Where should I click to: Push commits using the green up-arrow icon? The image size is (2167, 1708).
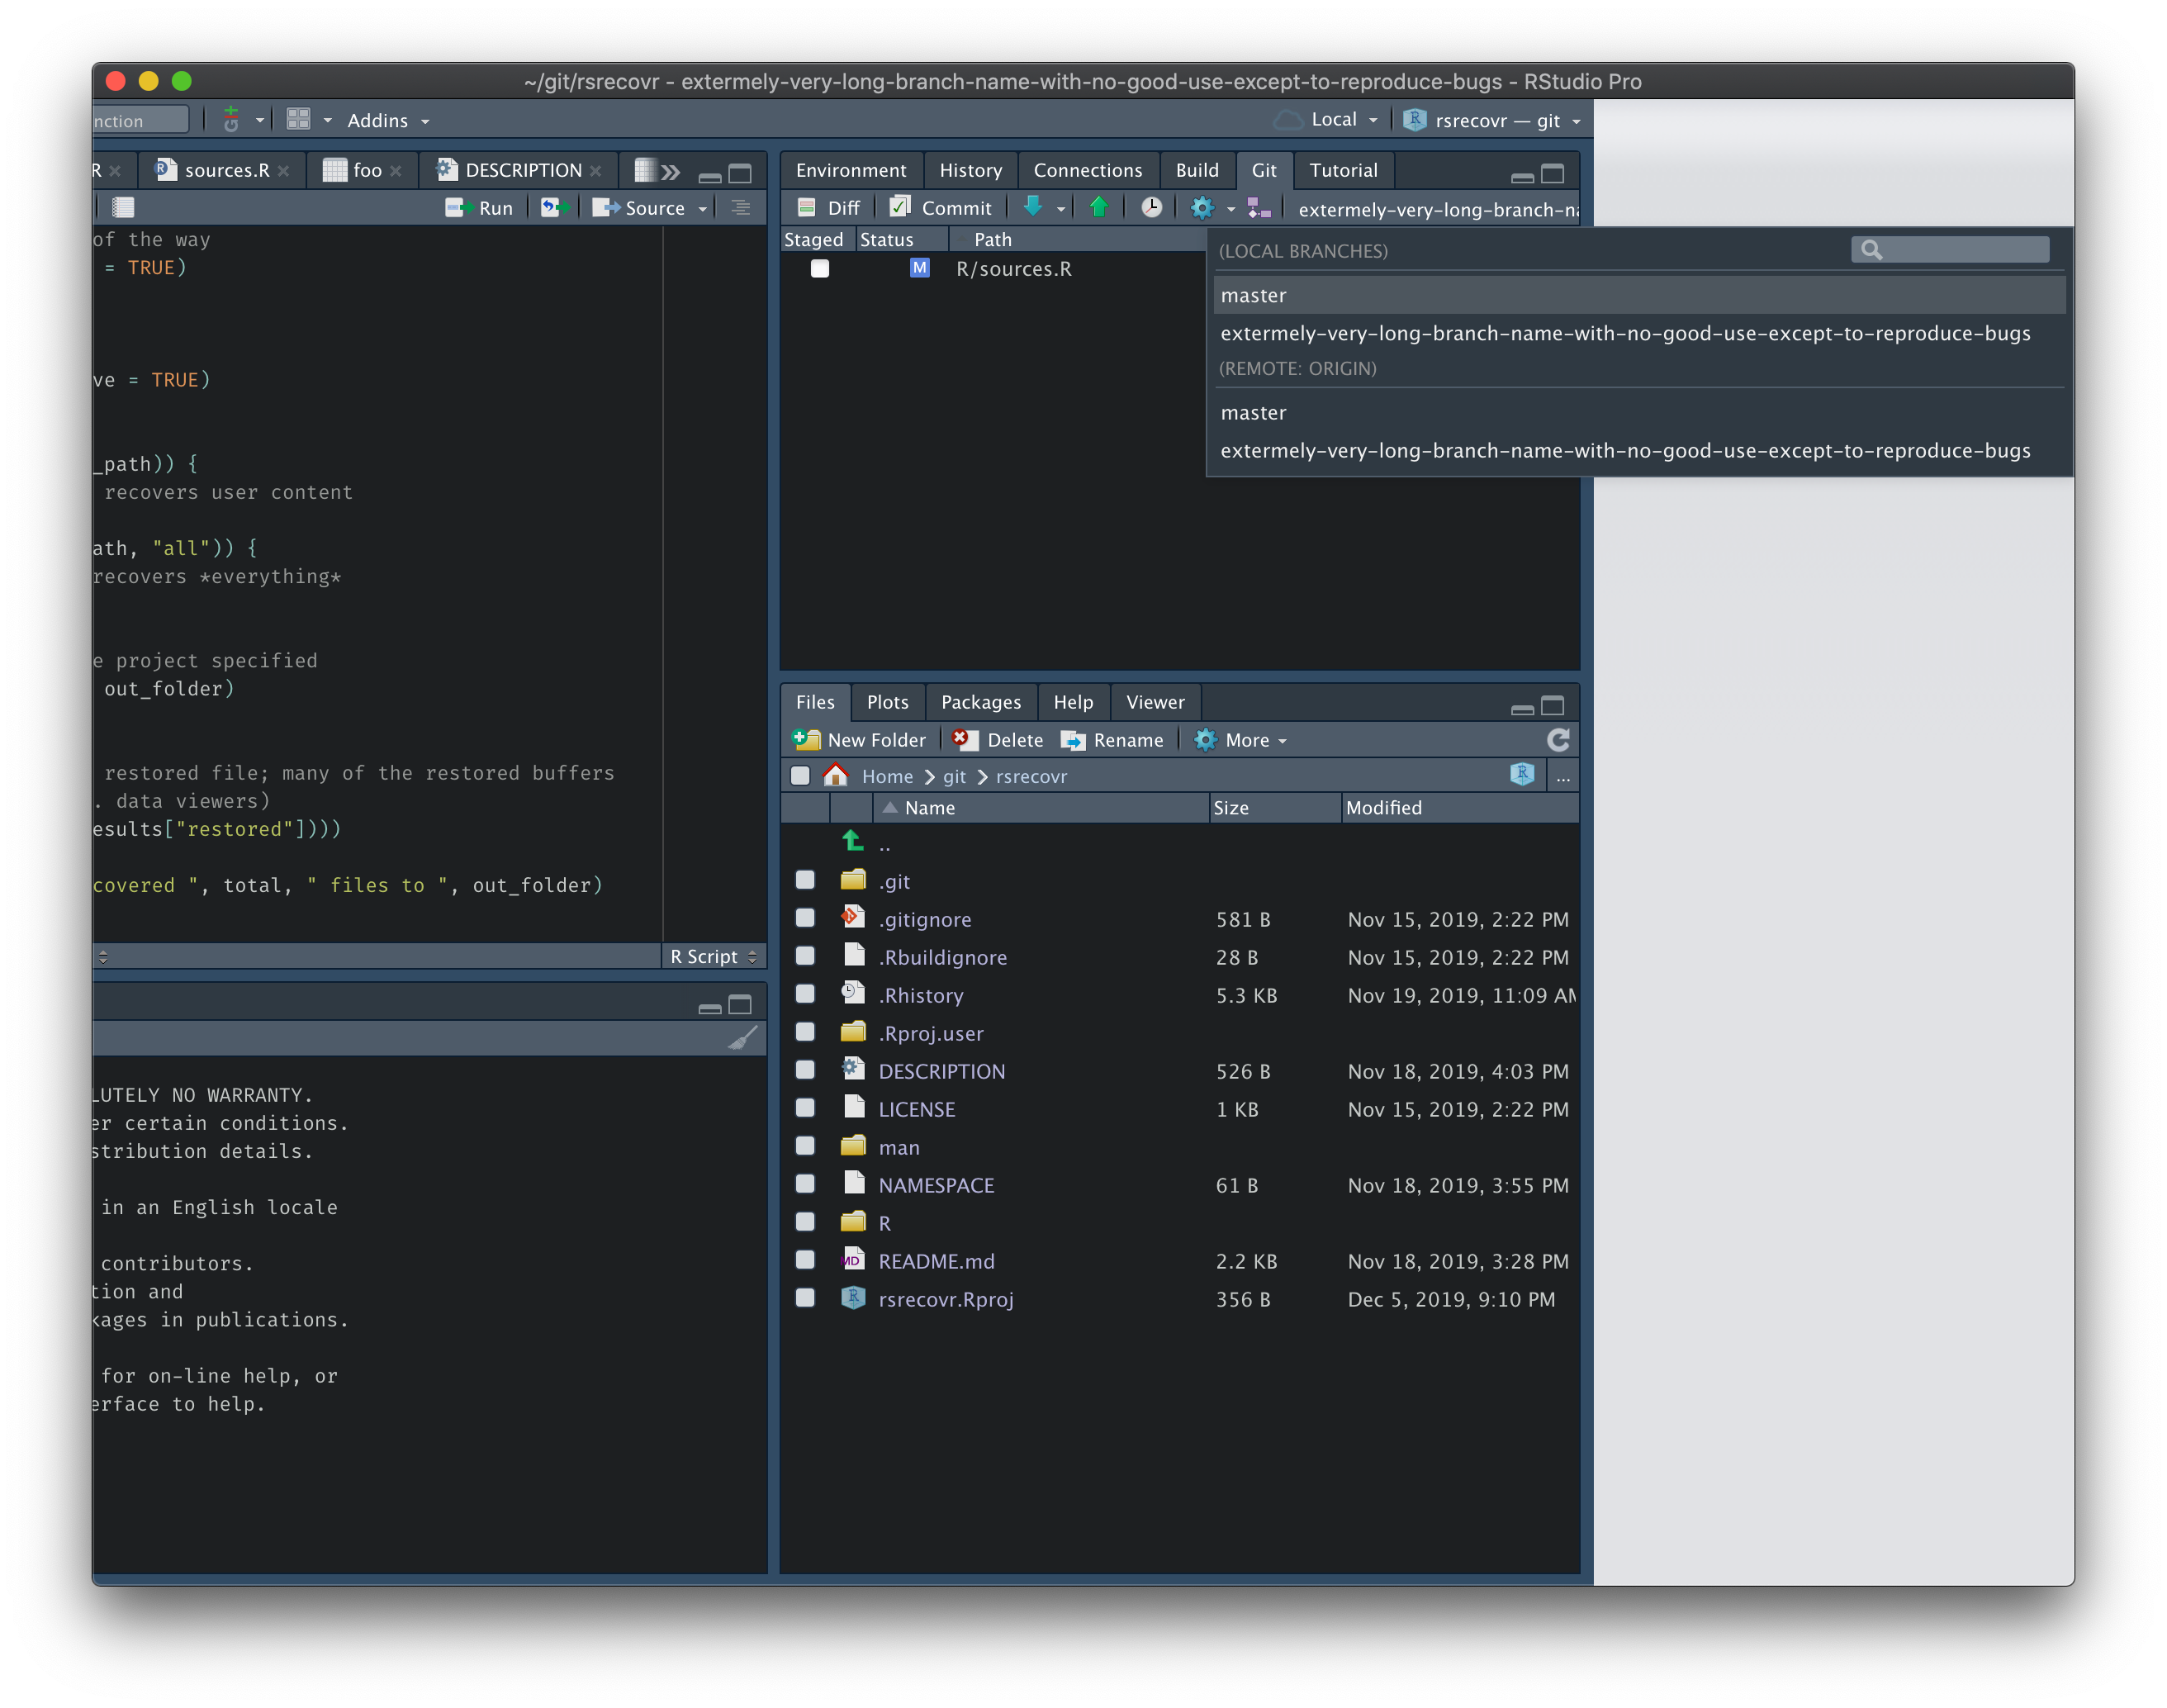point(1098,207)
